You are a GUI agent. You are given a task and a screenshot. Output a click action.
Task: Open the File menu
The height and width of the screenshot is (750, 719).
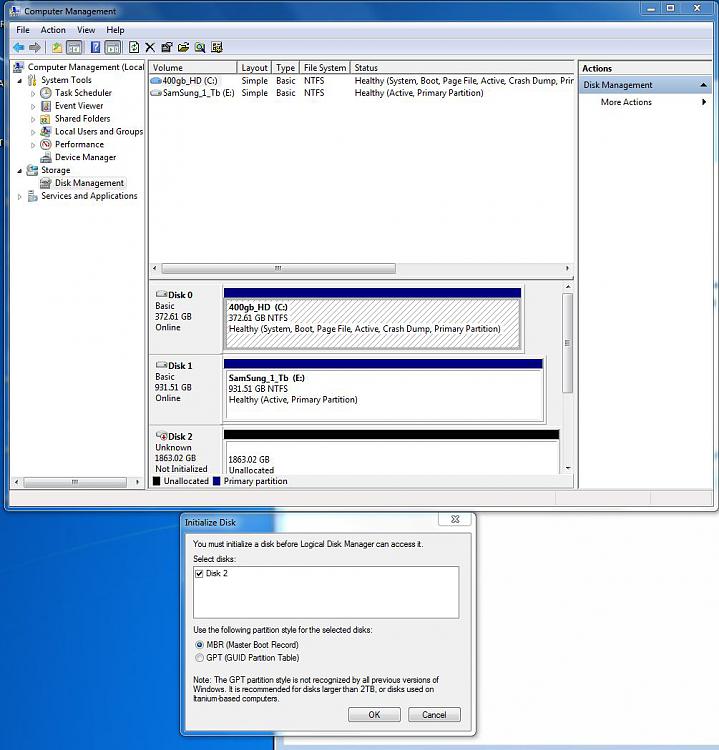tap(22, 30)
